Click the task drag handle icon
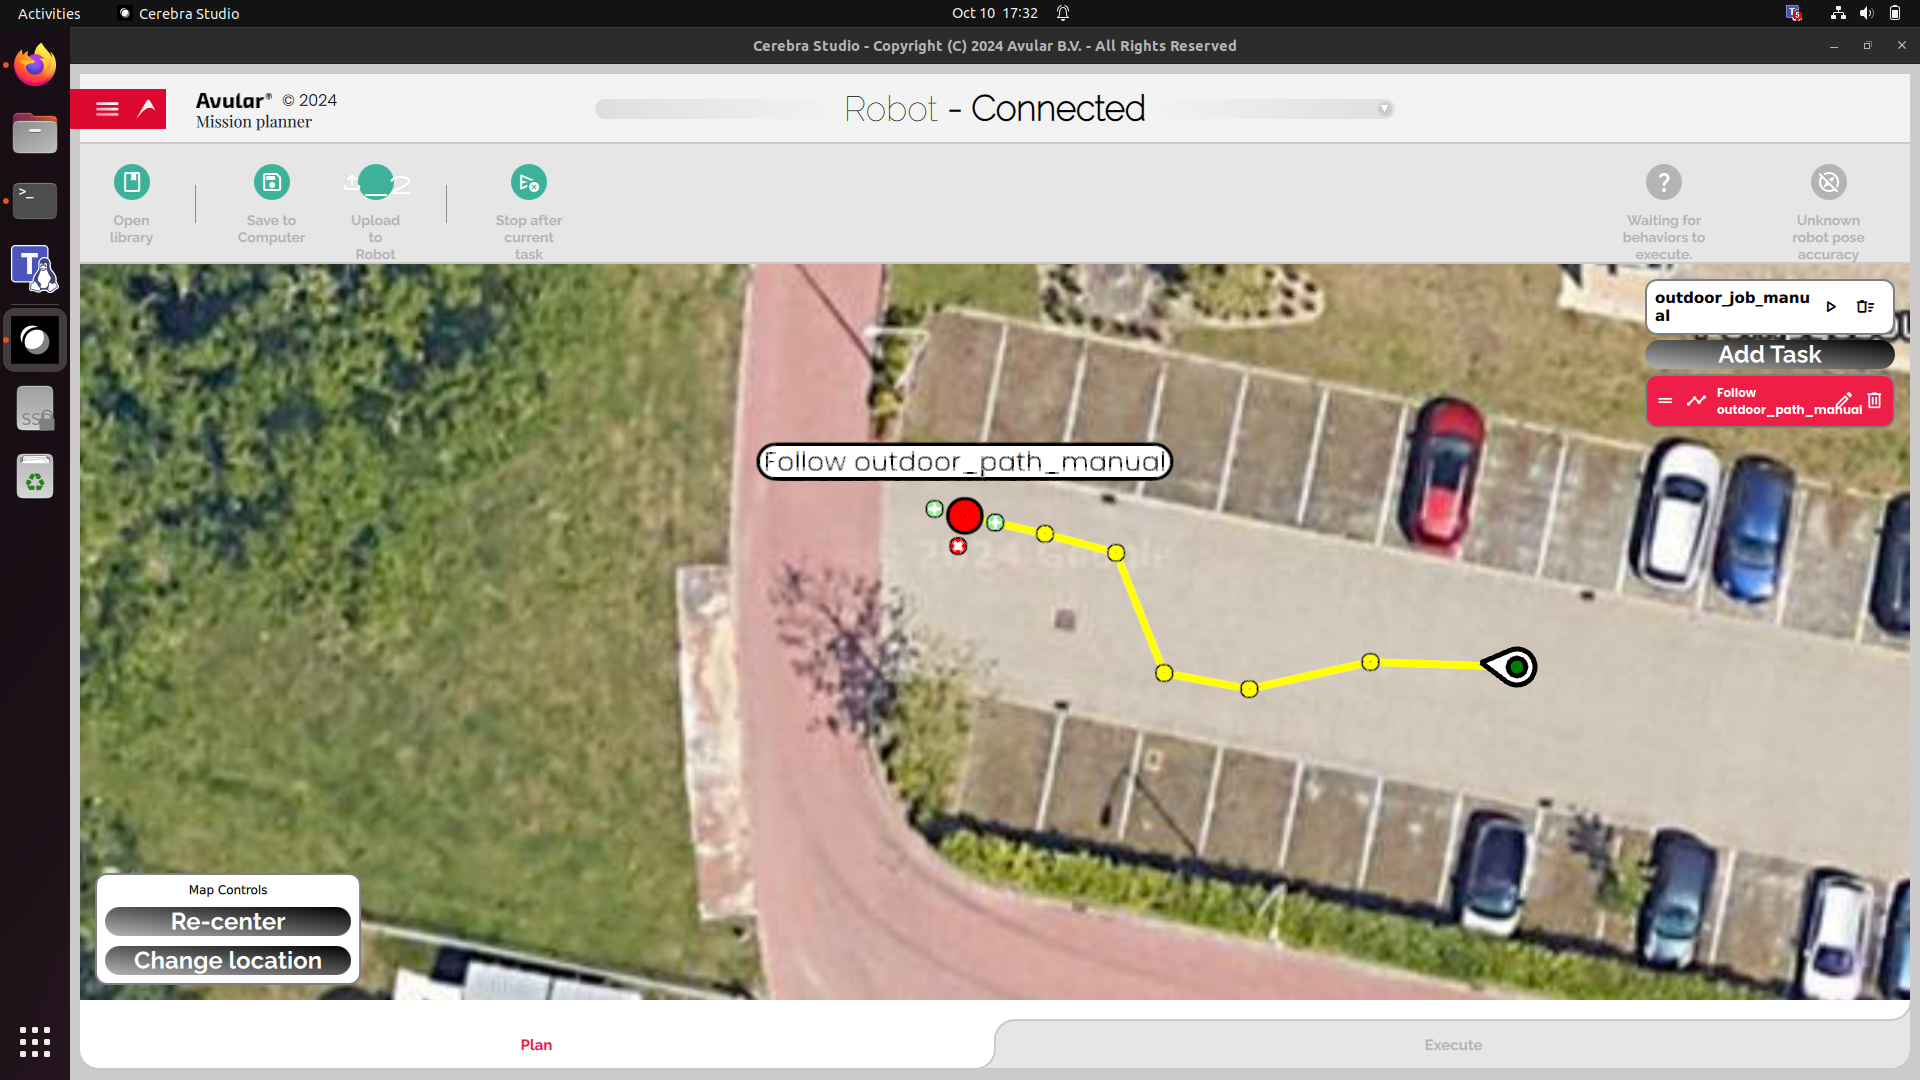The image size is (1920, 1080). tap(1665, 401)
